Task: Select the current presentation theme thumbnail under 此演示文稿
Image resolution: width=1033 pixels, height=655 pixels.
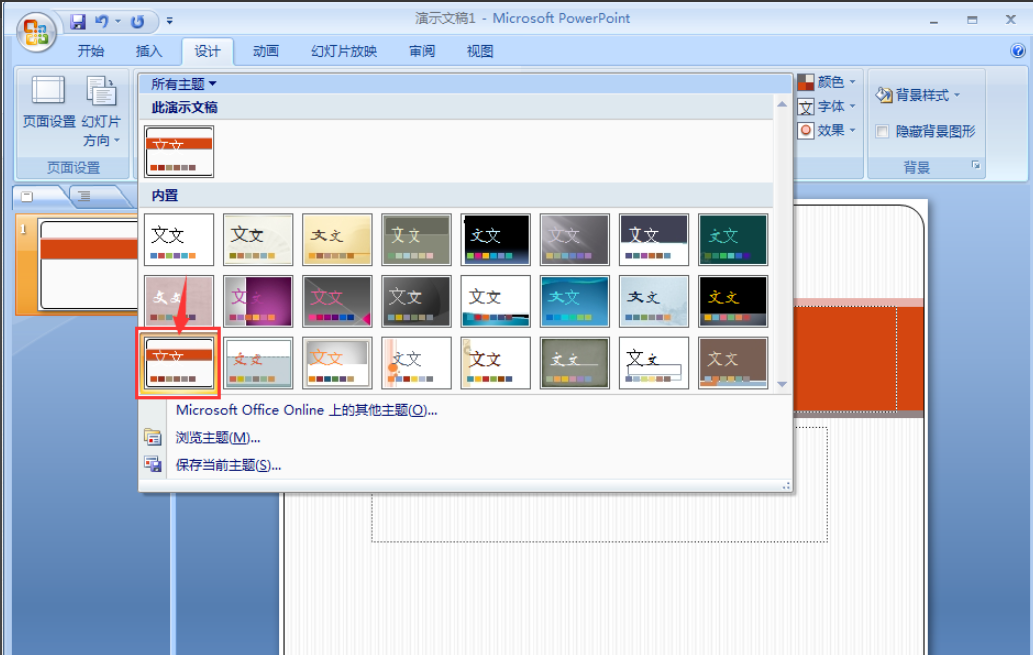Action: point(179,152)
